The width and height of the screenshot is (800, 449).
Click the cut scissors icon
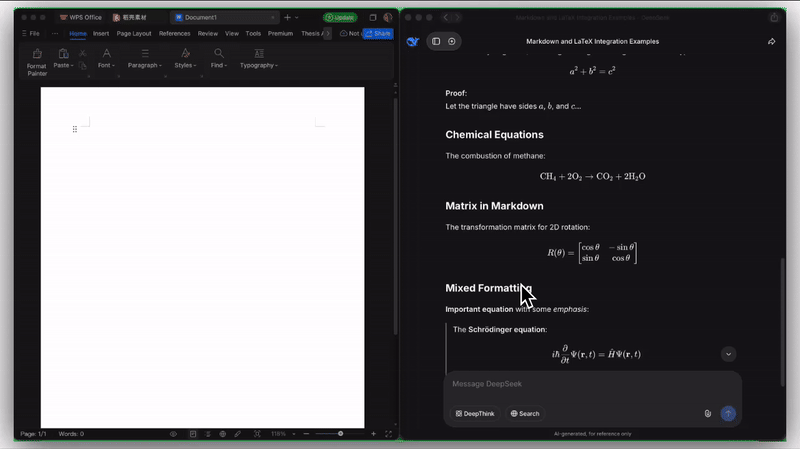tap(82, 53)
